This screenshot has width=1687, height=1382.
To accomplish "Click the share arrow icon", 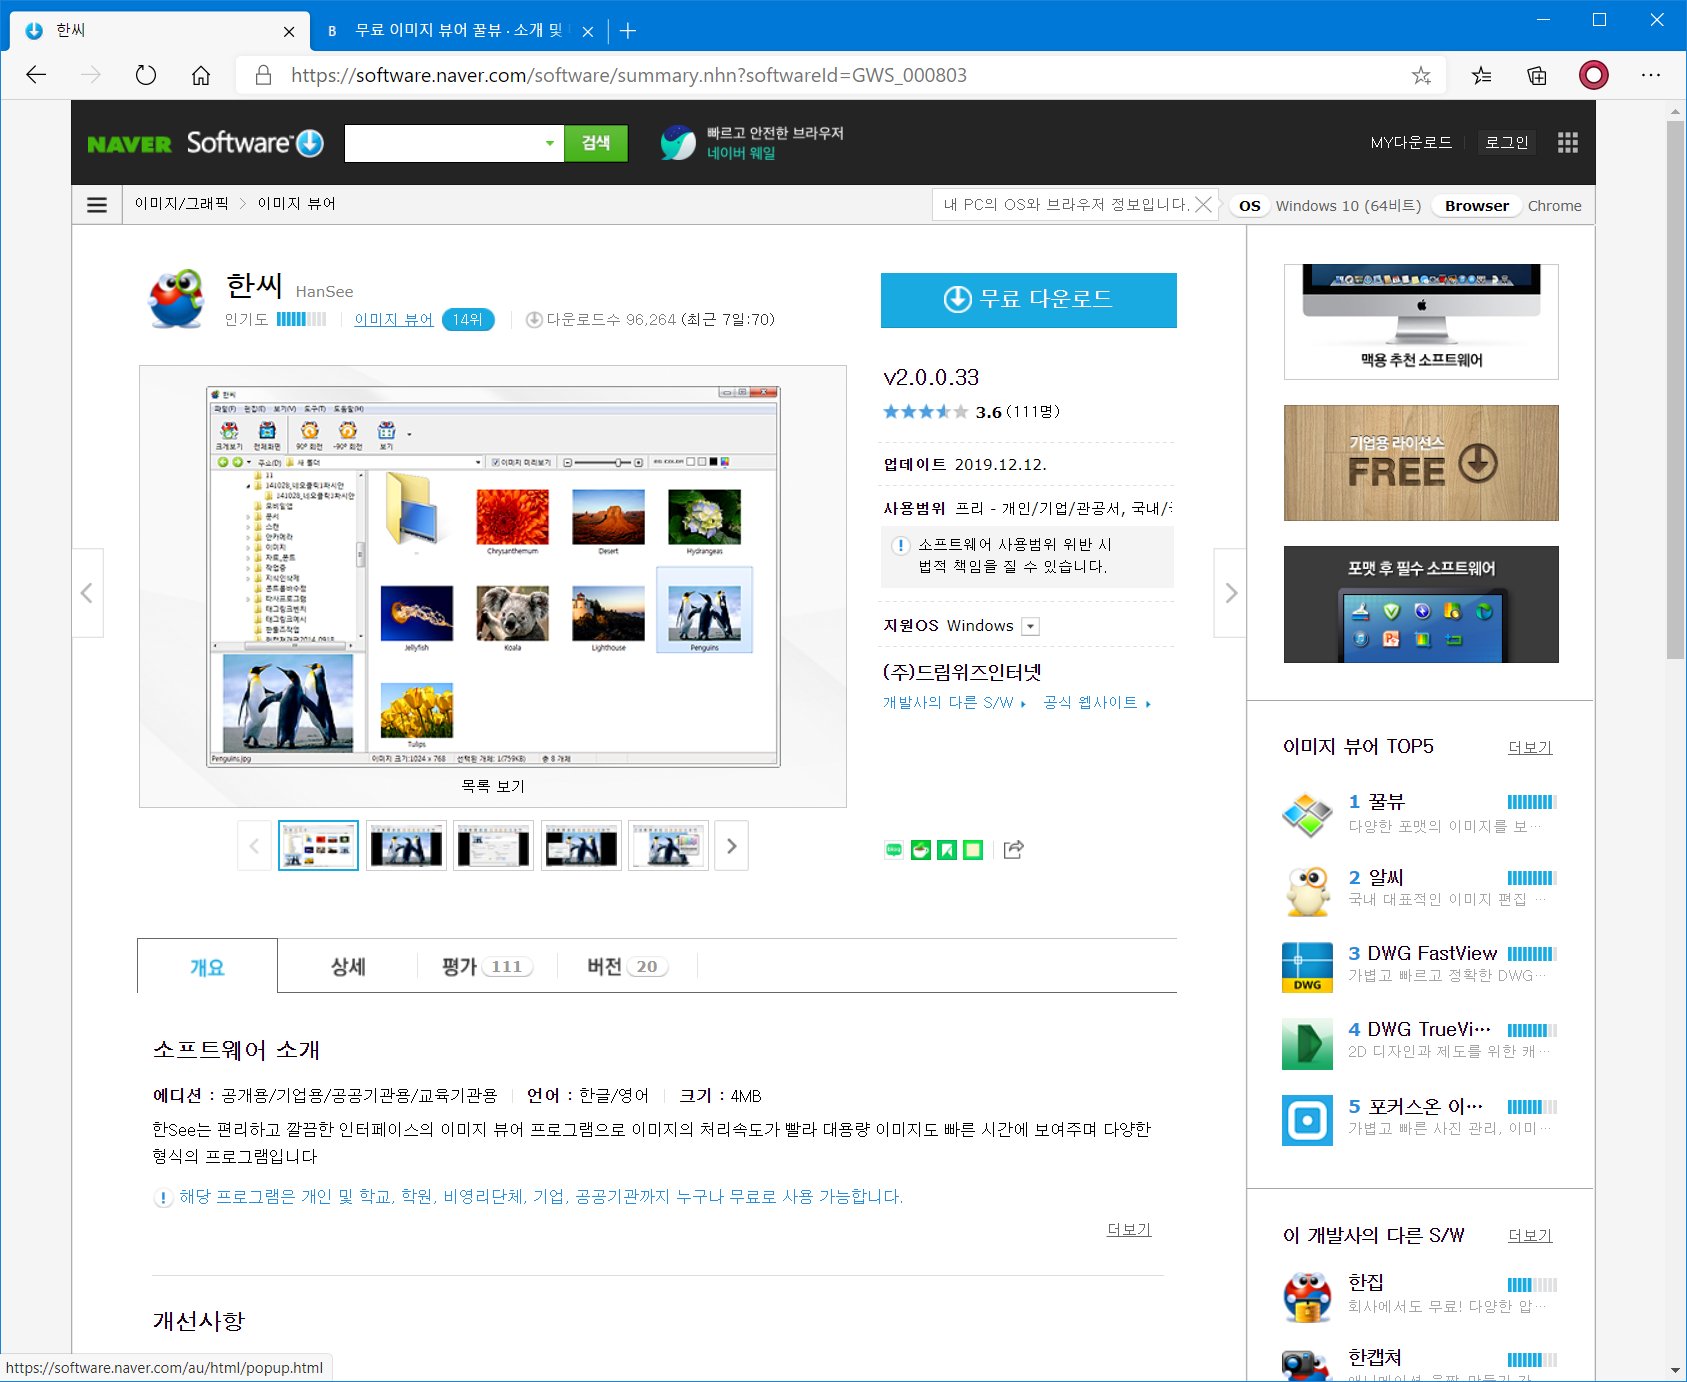I will point(1014,850).
